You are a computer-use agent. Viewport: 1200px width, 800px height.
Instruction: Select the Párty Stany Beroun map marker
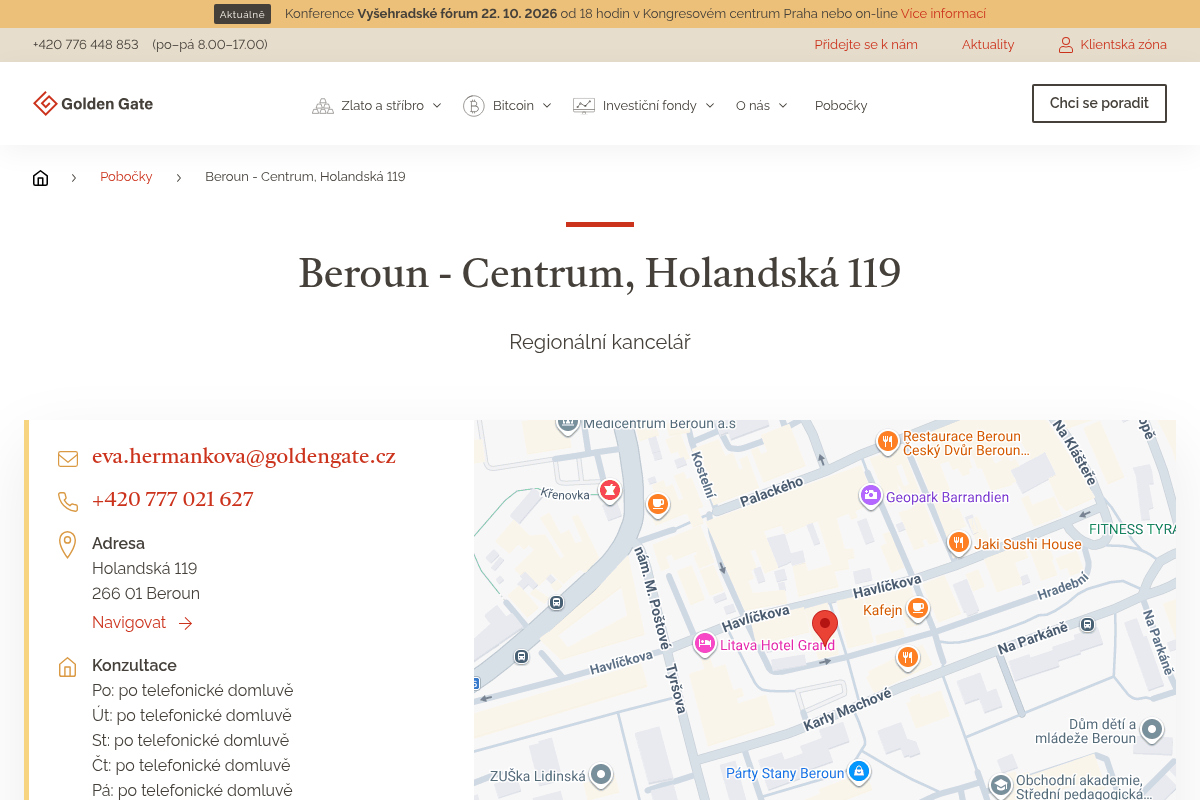[x=858, y=772]
